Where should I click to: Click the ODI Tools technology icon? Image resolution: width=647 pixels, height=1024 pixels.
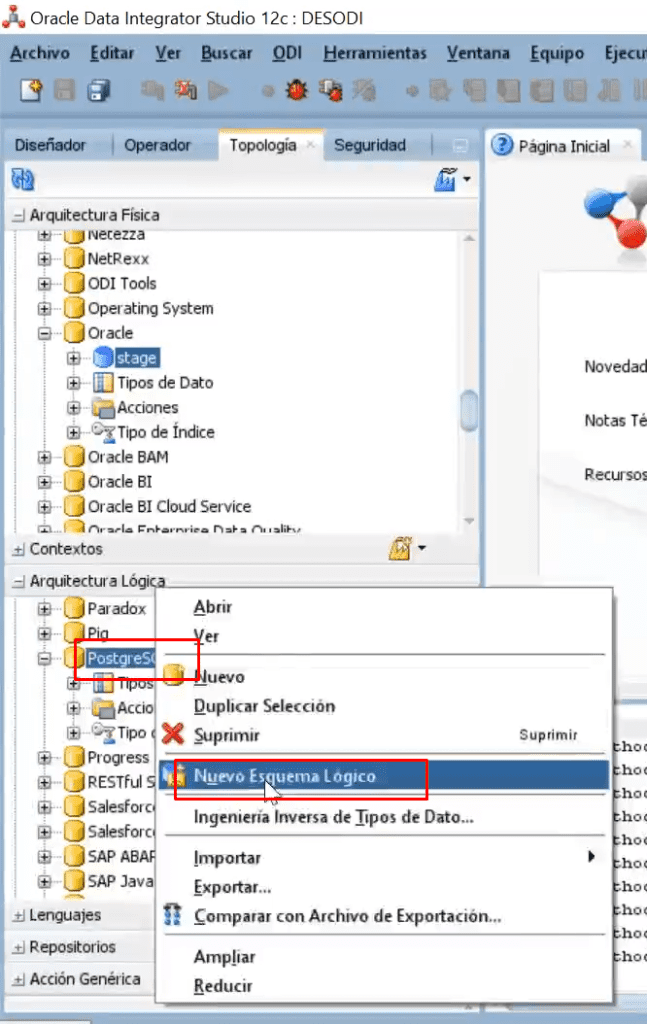[74, 283]
